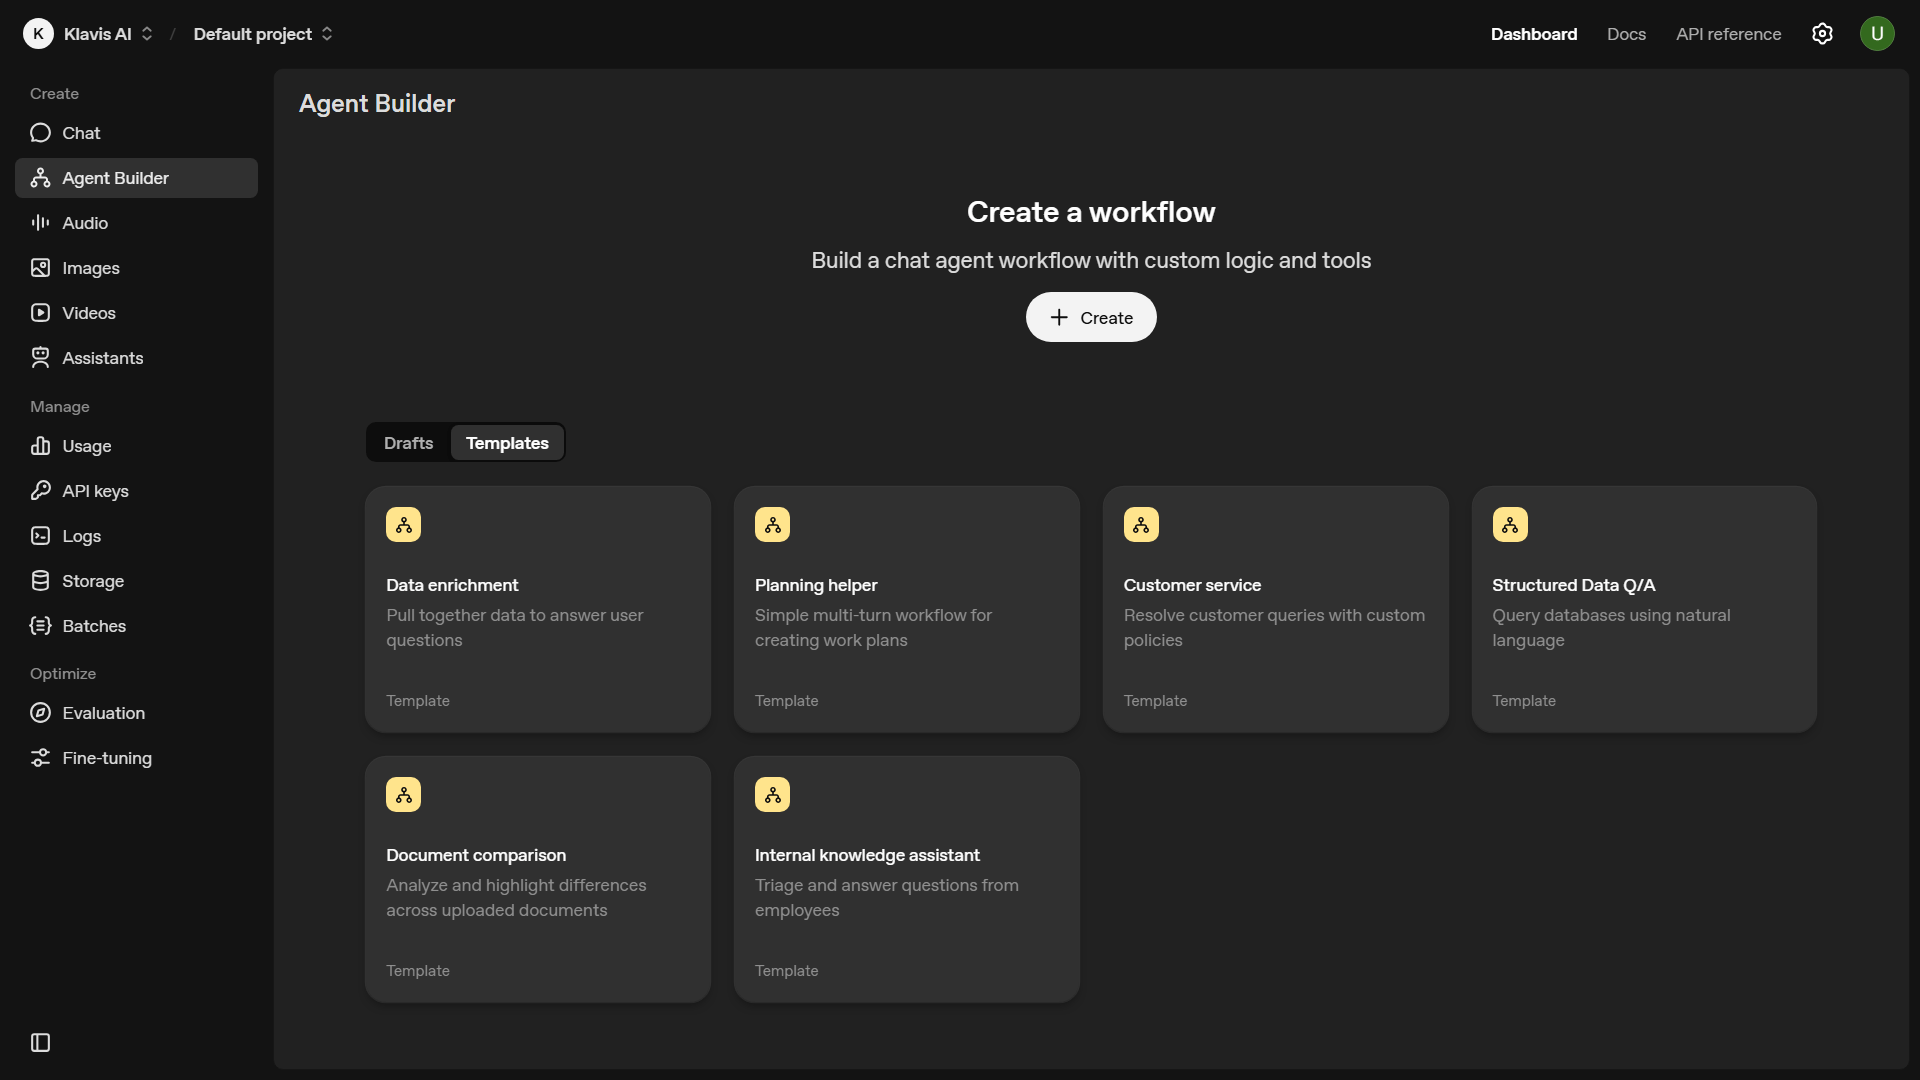Open the Batches section
The width and height of the screenshot is (1920, 1080).
click(94, 626)
